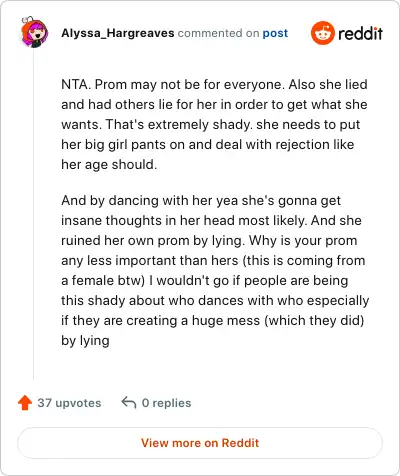Click the vertical thread line under avatar
This screenshot has height=476, width=400.
click(x=33, y=214)
